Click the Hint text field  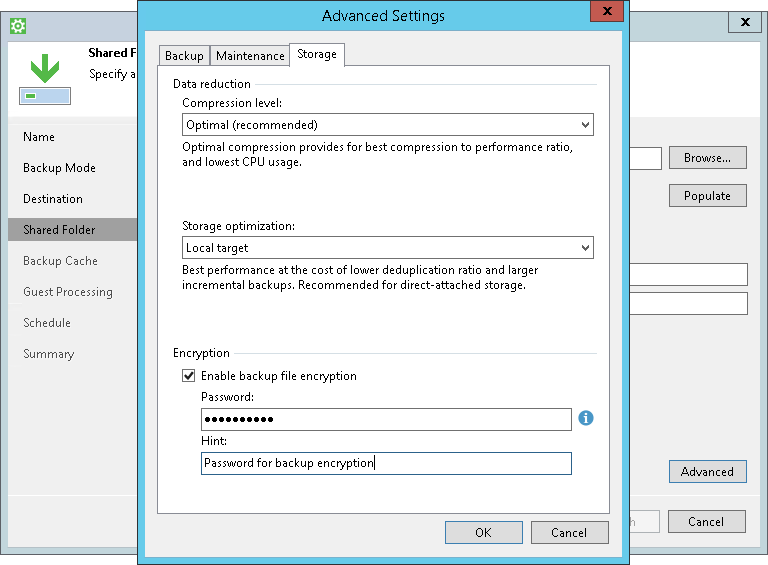point(386,463)
